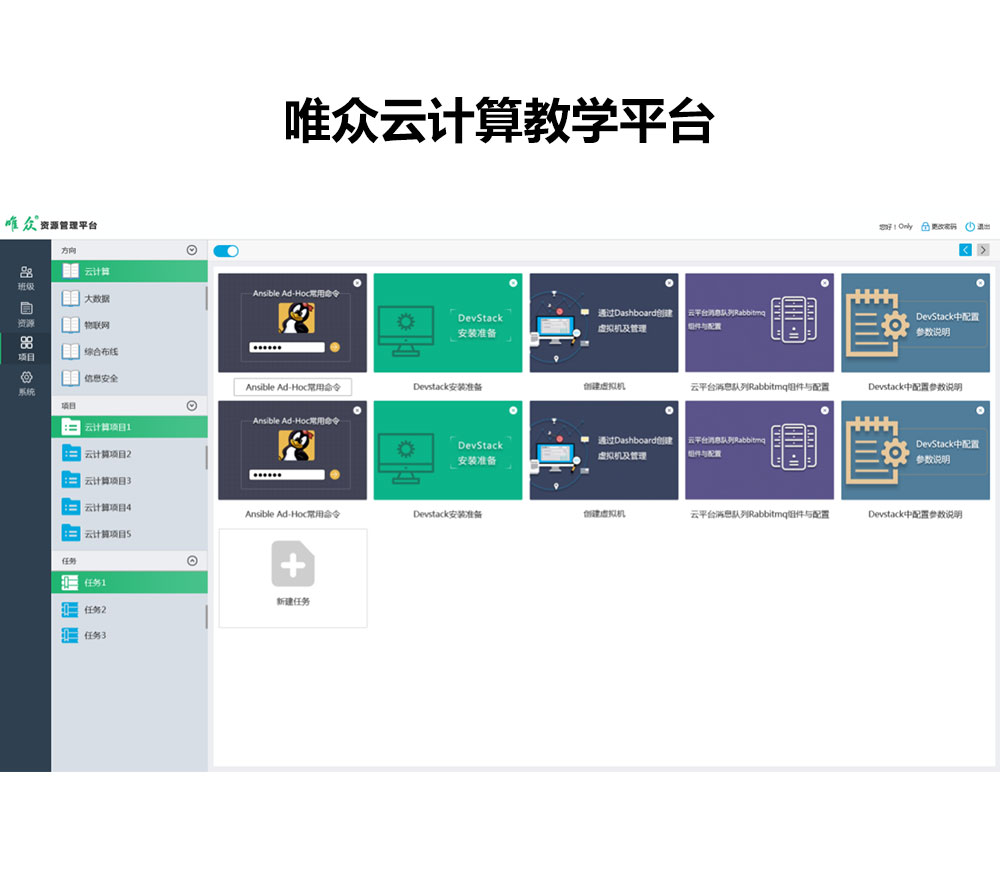
Task: Select the 任务2 task icon
Action: click(70, 610)
